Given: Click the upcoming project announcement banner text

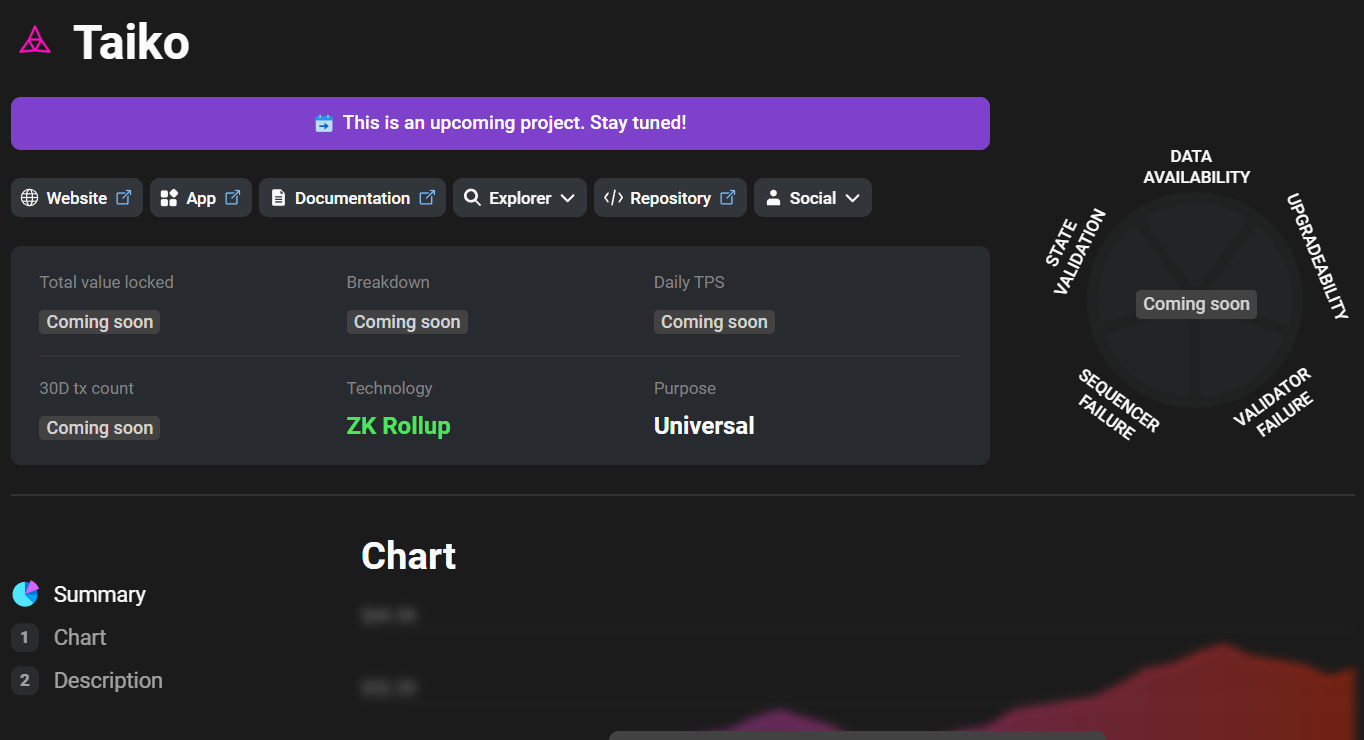Looking at the screenshot, I should pos(514,123).
